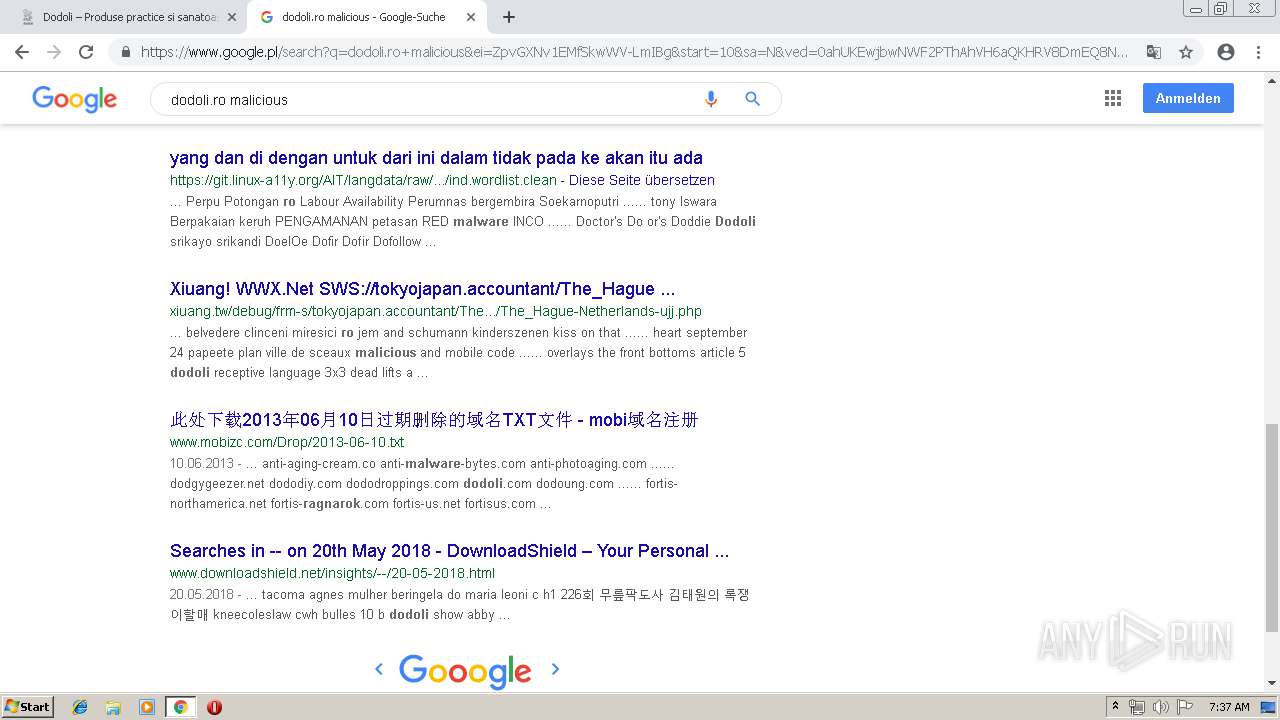Open media player from taskbar
This screenshot has height=720, width=1280.
[147, 707]
